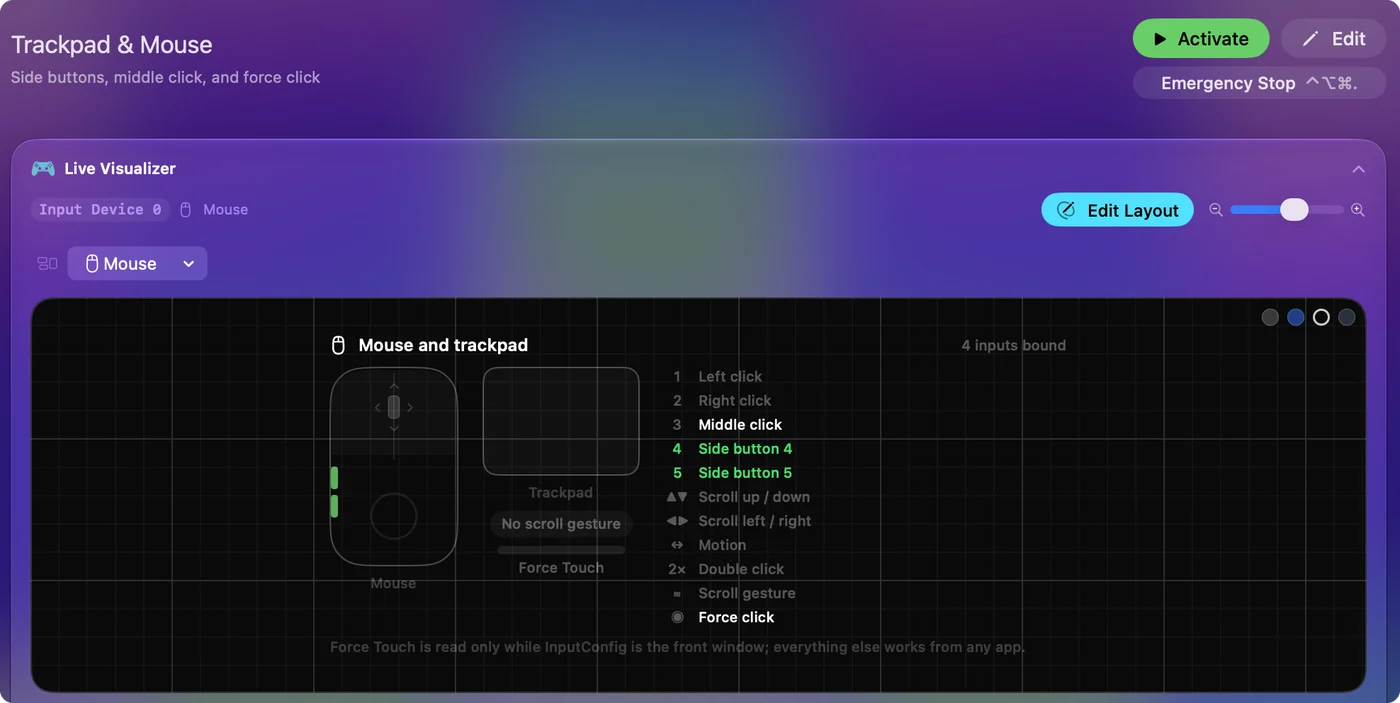Select the Force click row

pos(723,617)
